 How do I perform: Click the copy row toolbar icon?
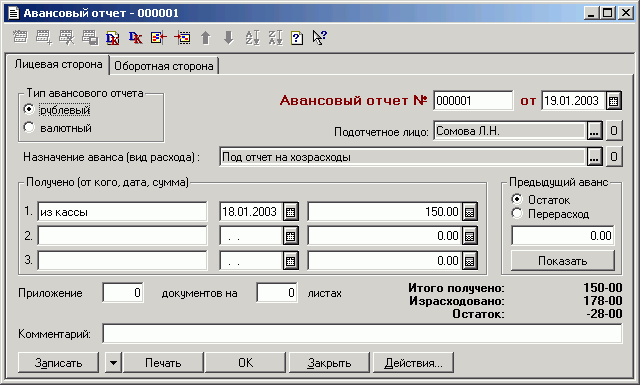point(90,38)
